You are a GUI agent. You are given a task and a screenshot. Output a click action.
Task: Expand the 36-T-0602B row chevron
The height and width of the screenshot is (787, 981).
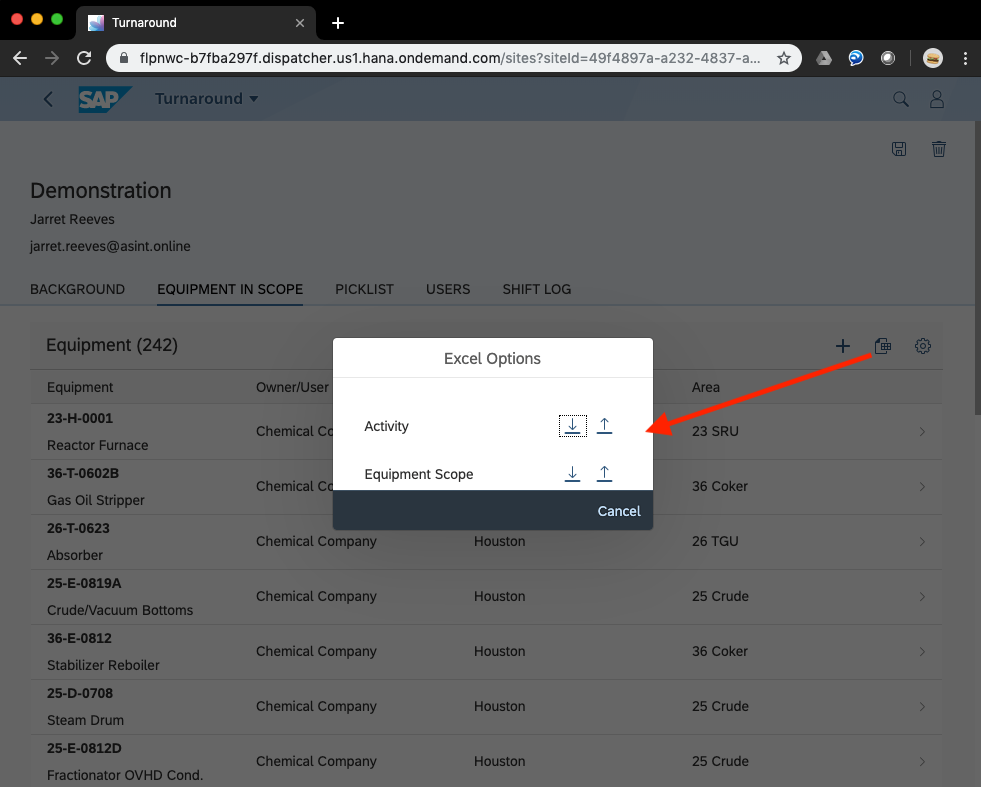[x=922, y=487]
